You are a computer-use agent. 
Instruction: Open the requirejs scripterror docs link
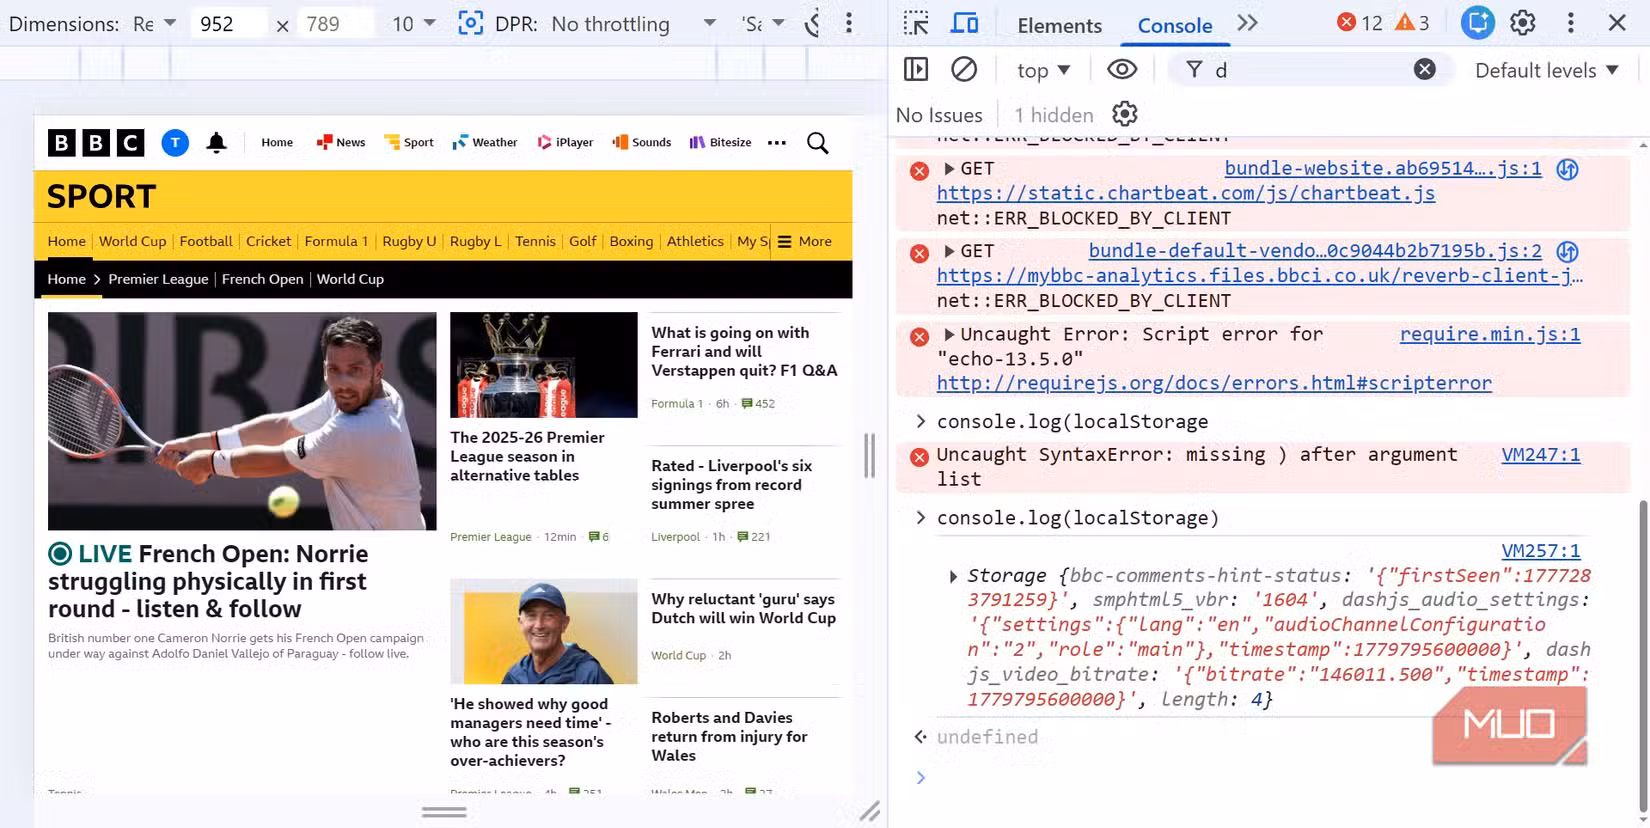tap(1214, 383)
